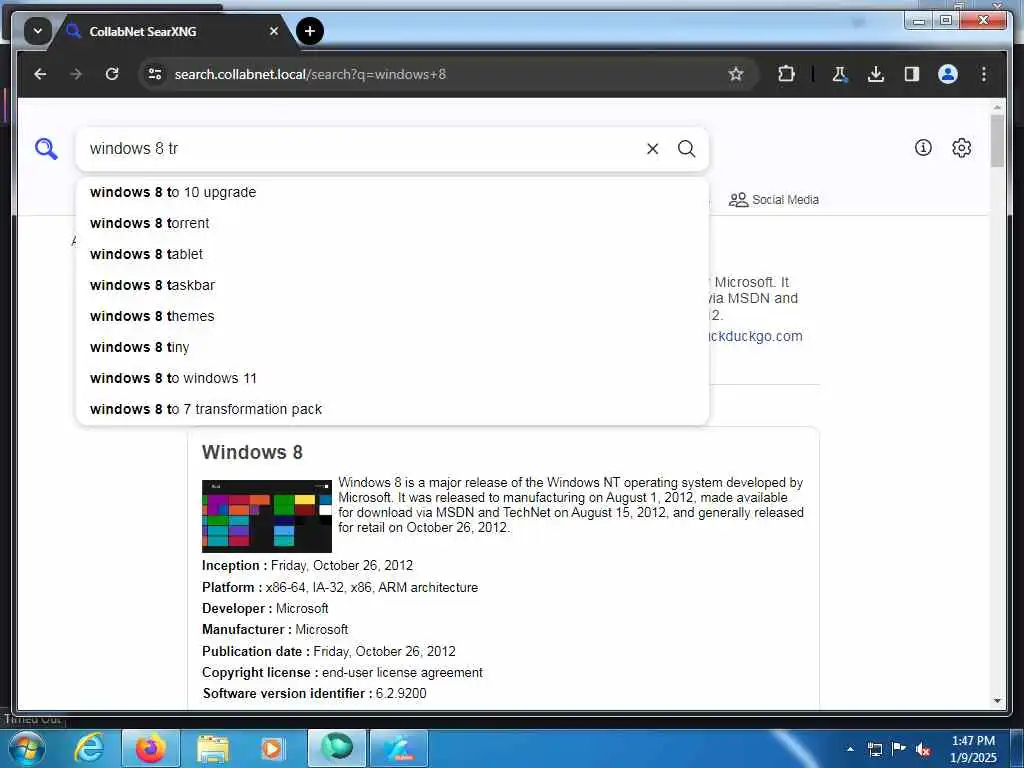Choose suggestion "windows 8 taskbar"
1024x768 pixels.
click(392, 285)
